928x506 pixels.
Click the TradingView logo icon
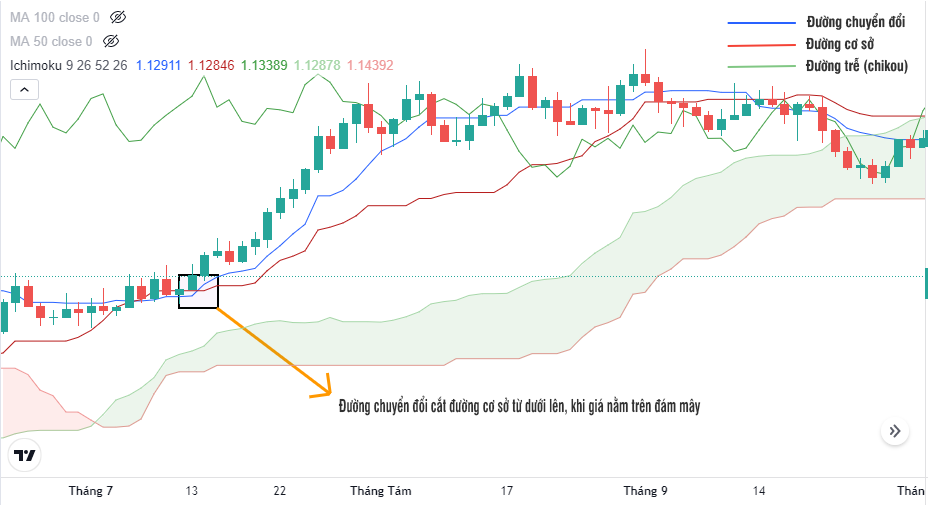[x=25, y=455]
